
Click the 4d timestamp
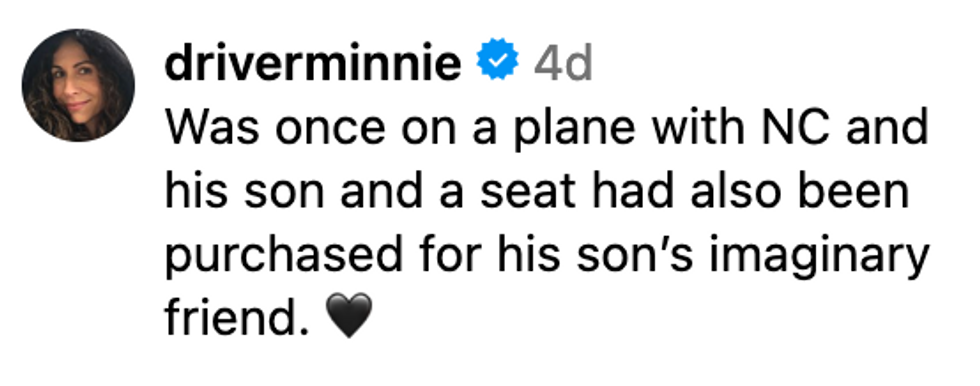coord(562,63)
